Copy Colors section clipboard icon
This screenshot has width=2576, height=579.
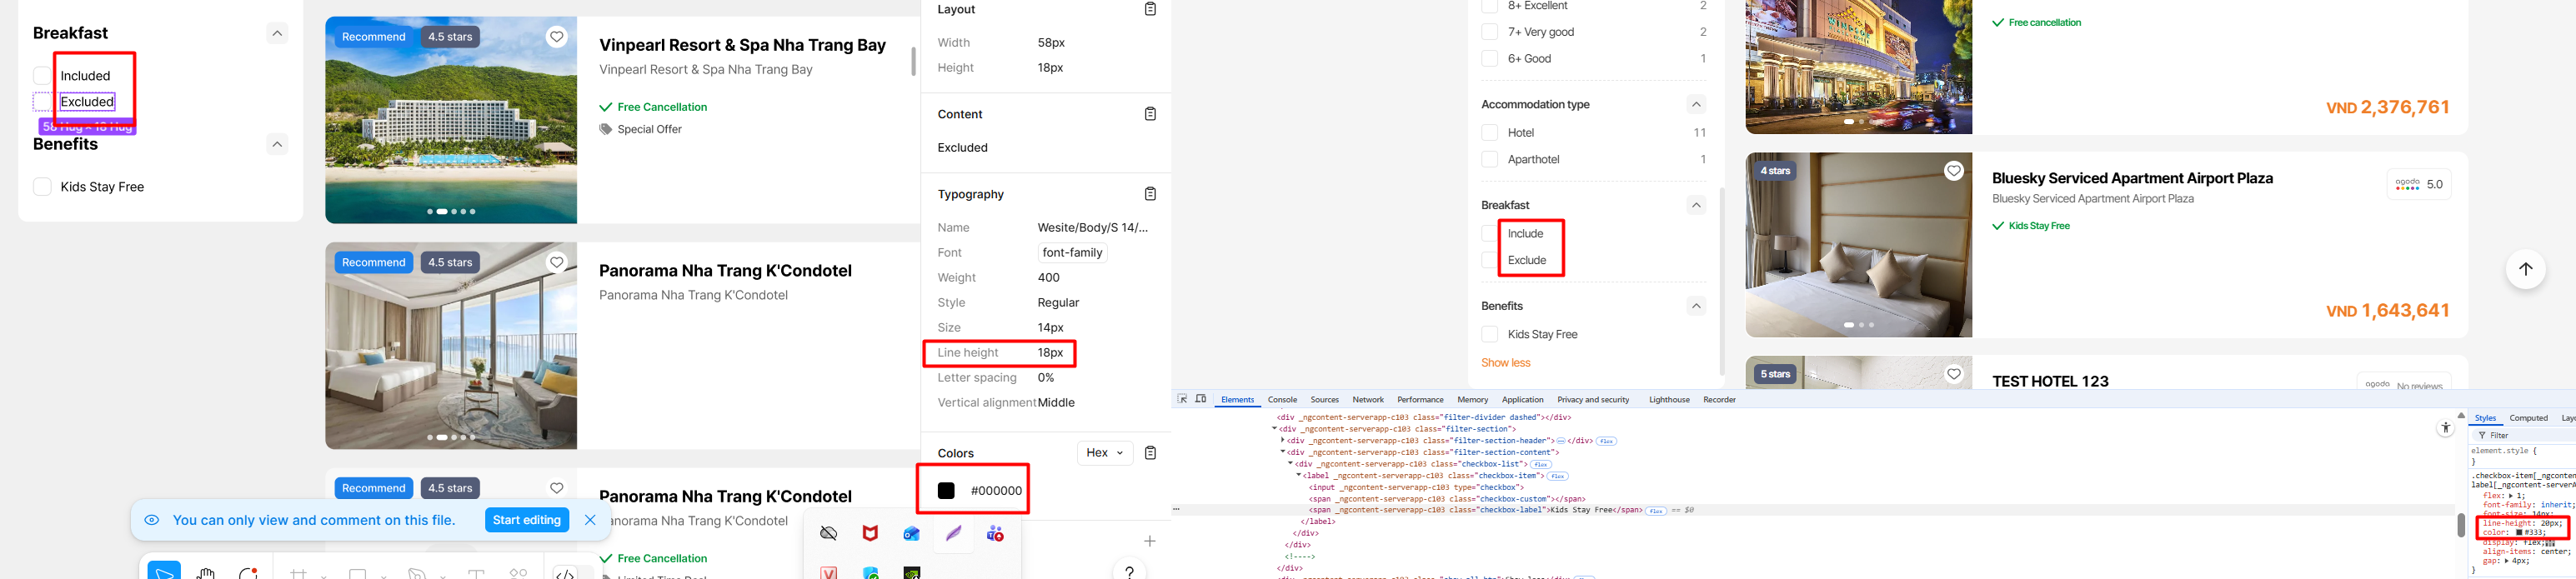click(1150, 453)
